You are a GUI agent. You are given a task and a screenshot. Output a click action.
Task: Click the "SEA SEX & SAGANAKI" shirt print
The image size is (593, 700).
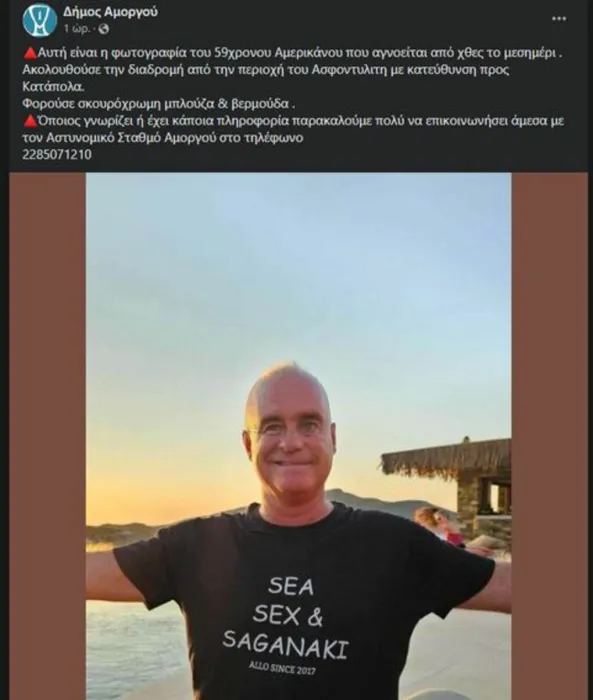coord(286,617)
